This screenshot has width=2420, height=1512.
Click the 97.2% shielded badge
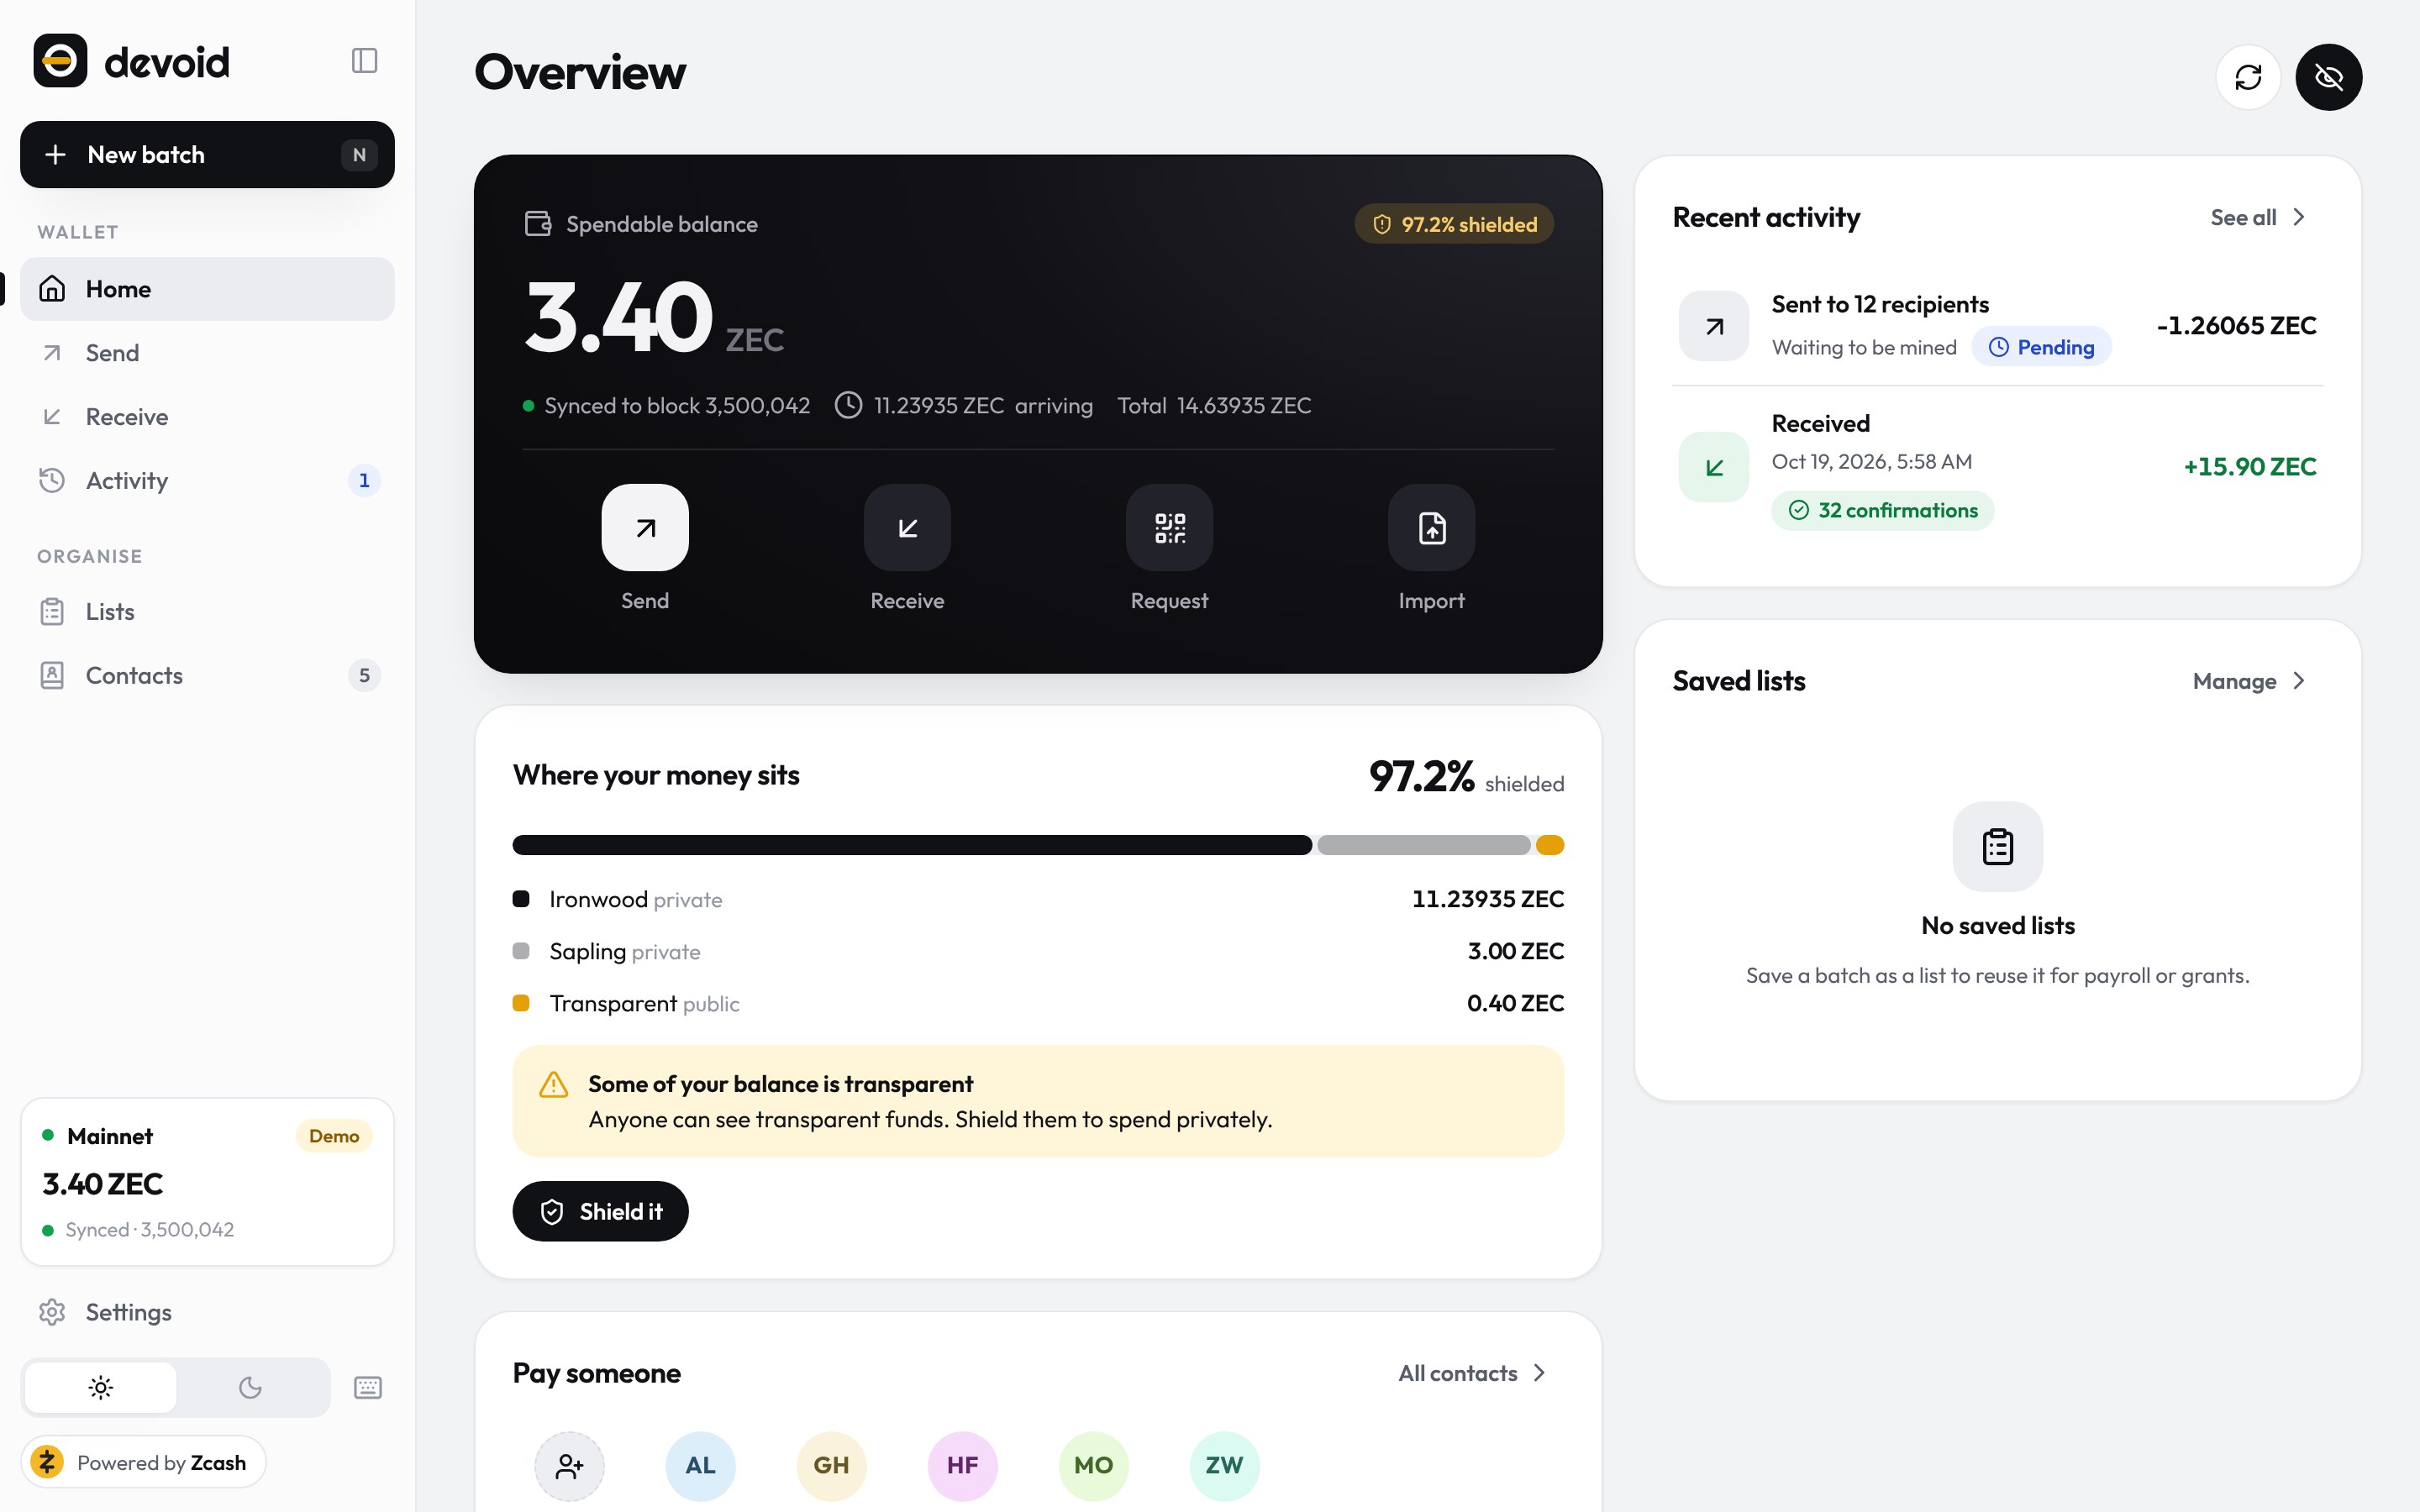[x=1454, y=224]
